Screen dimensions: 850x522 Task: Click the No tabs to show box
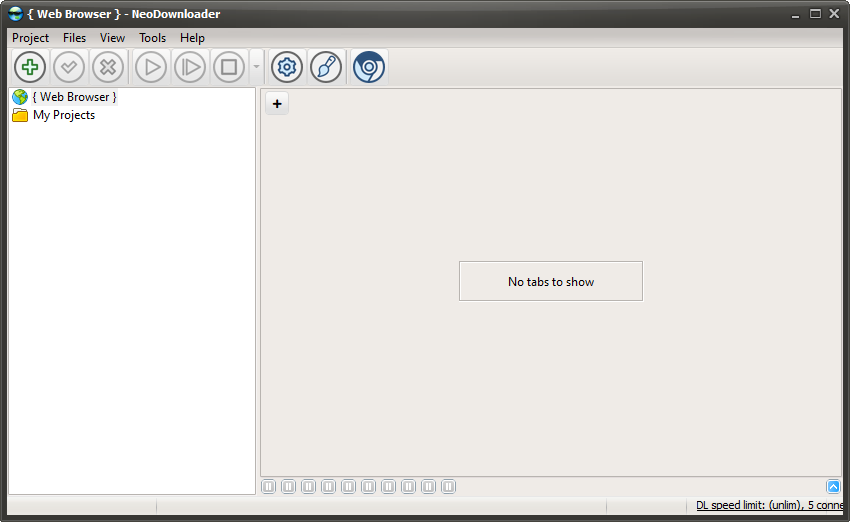(x=551, y=281)
